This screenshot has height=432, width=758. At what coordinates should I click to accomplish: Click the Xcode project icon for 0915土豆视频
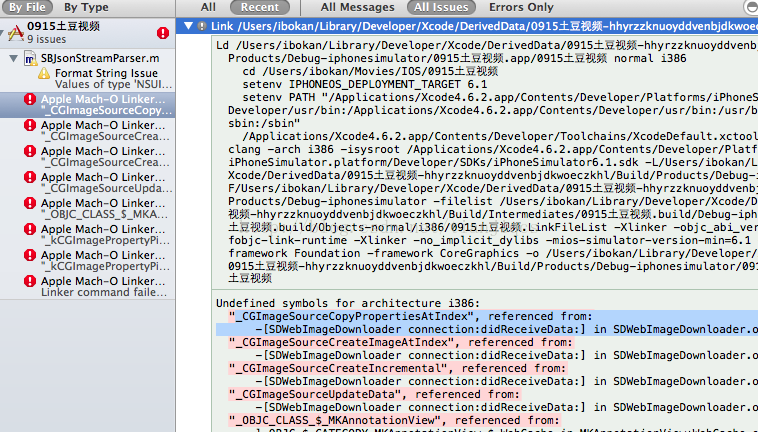(x=16, y=32)
